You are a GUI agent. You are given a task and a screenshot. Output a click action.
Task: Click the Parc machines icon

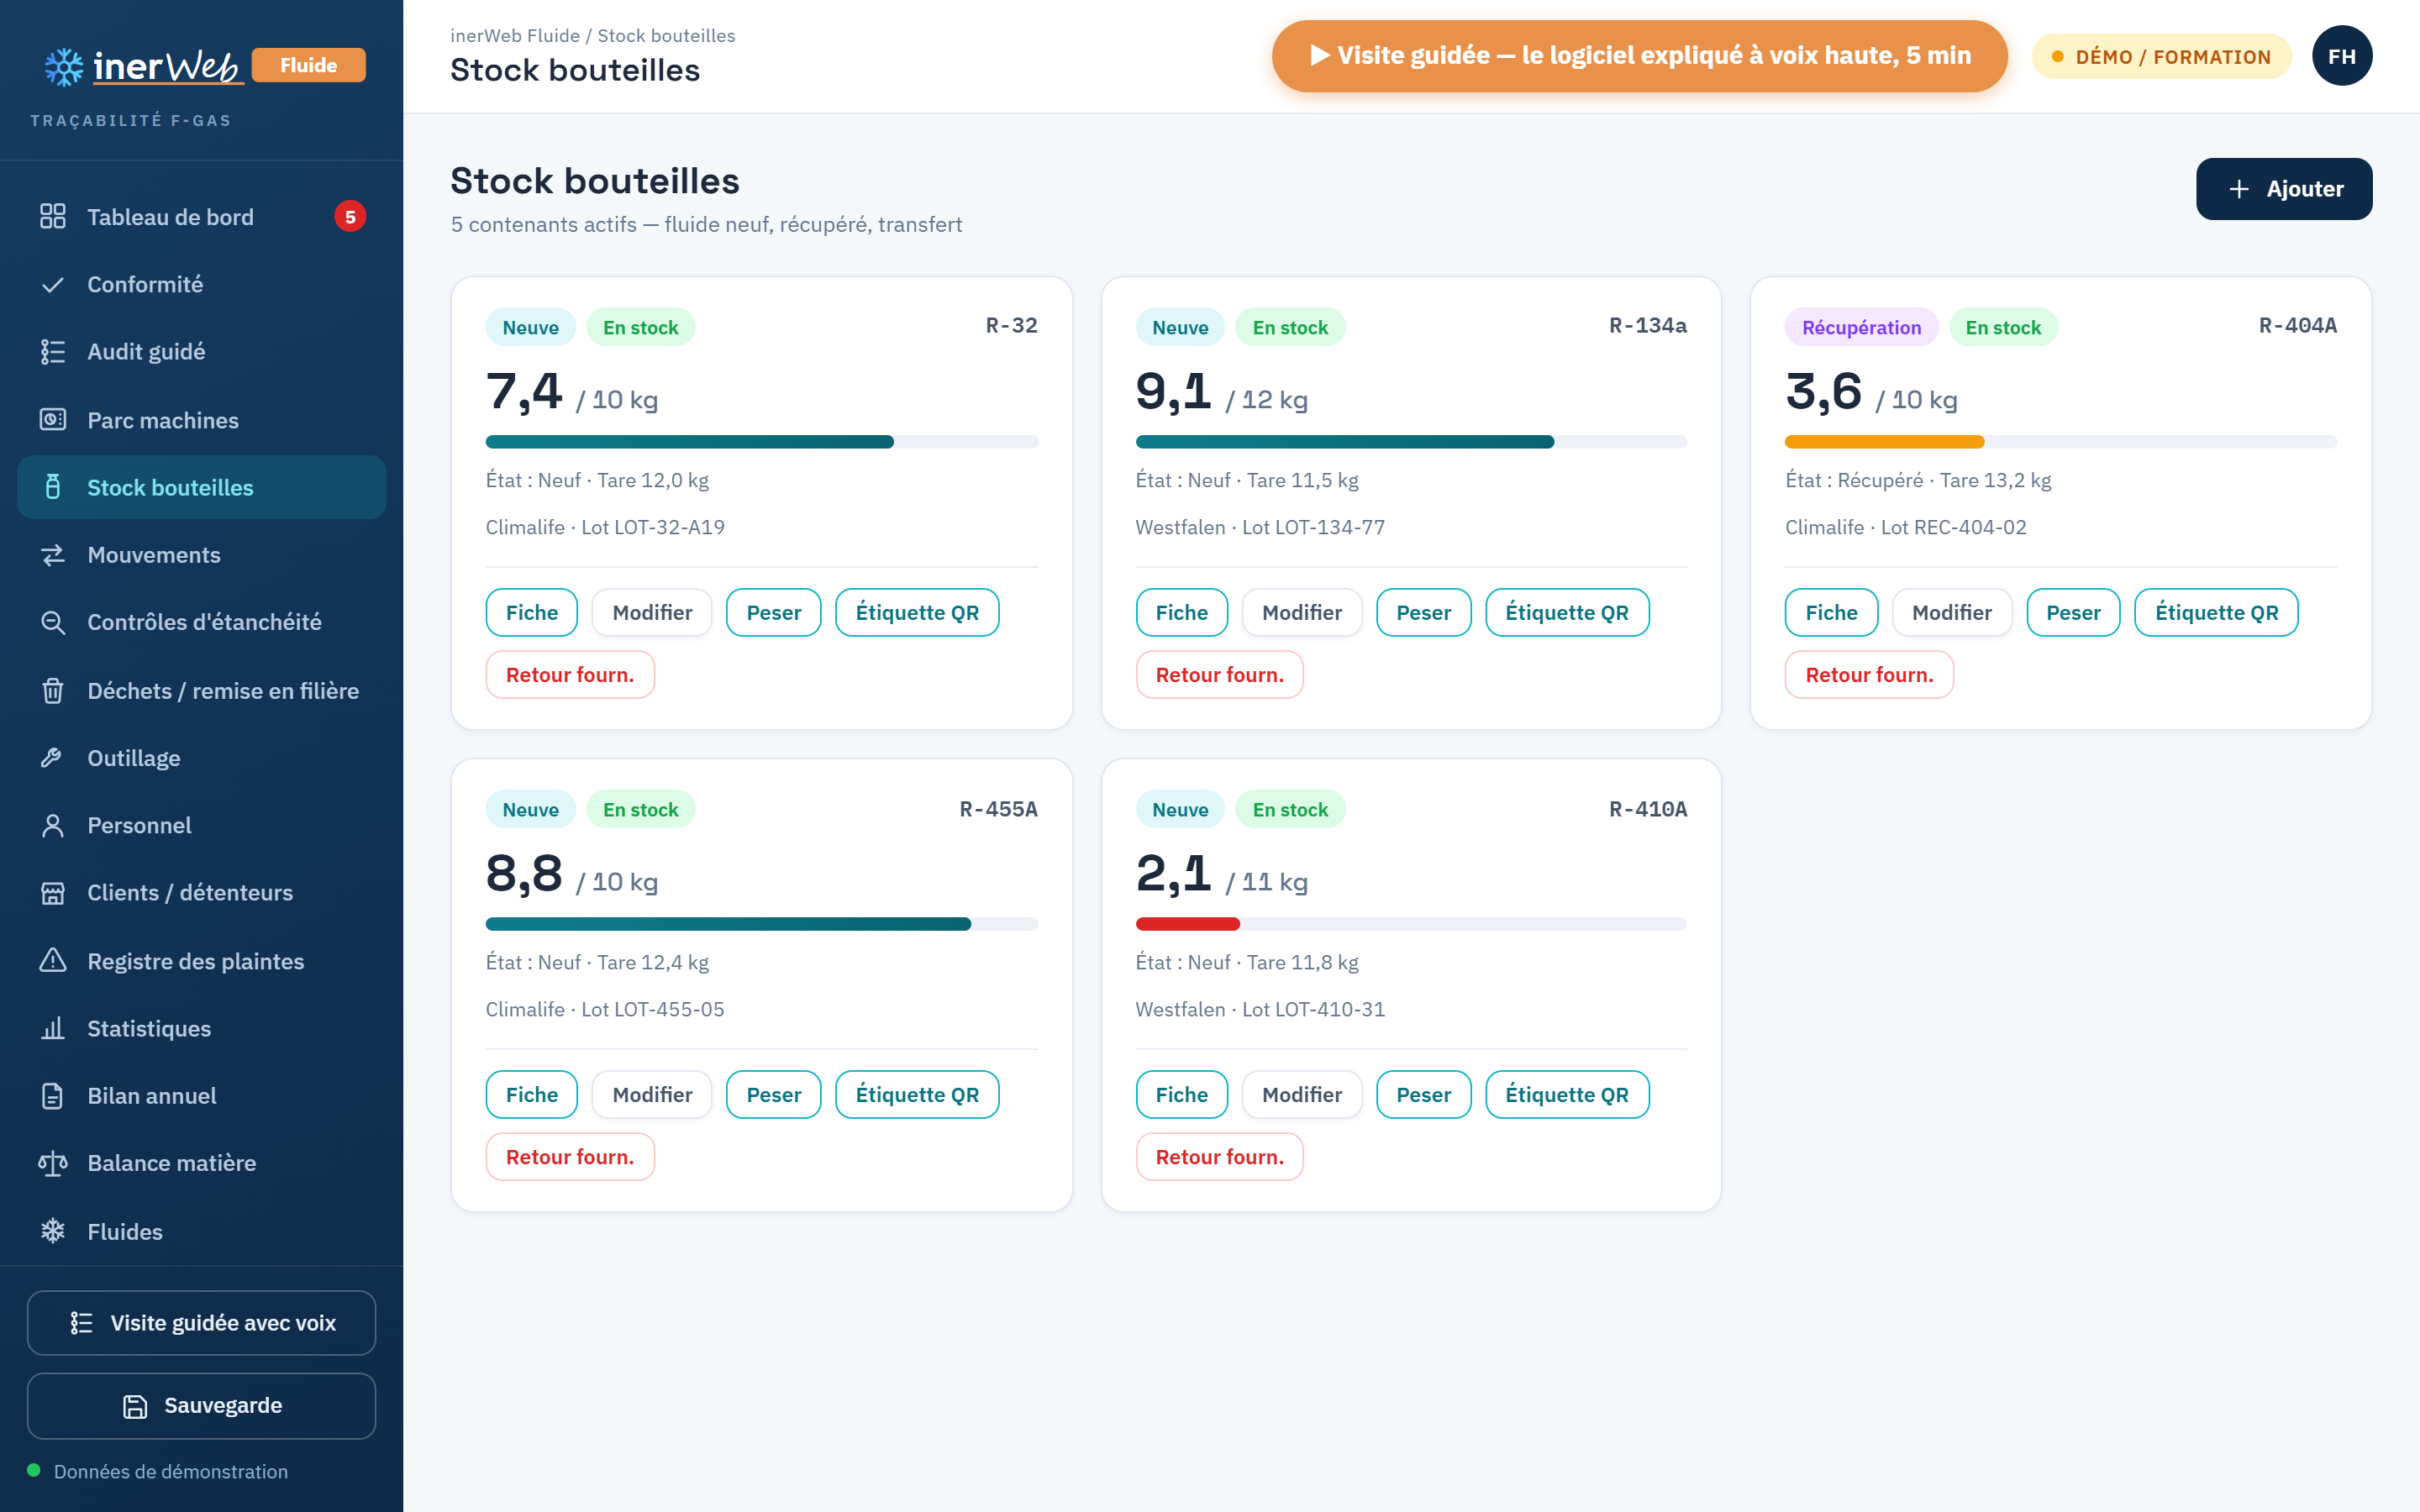[x=53, y=420]
